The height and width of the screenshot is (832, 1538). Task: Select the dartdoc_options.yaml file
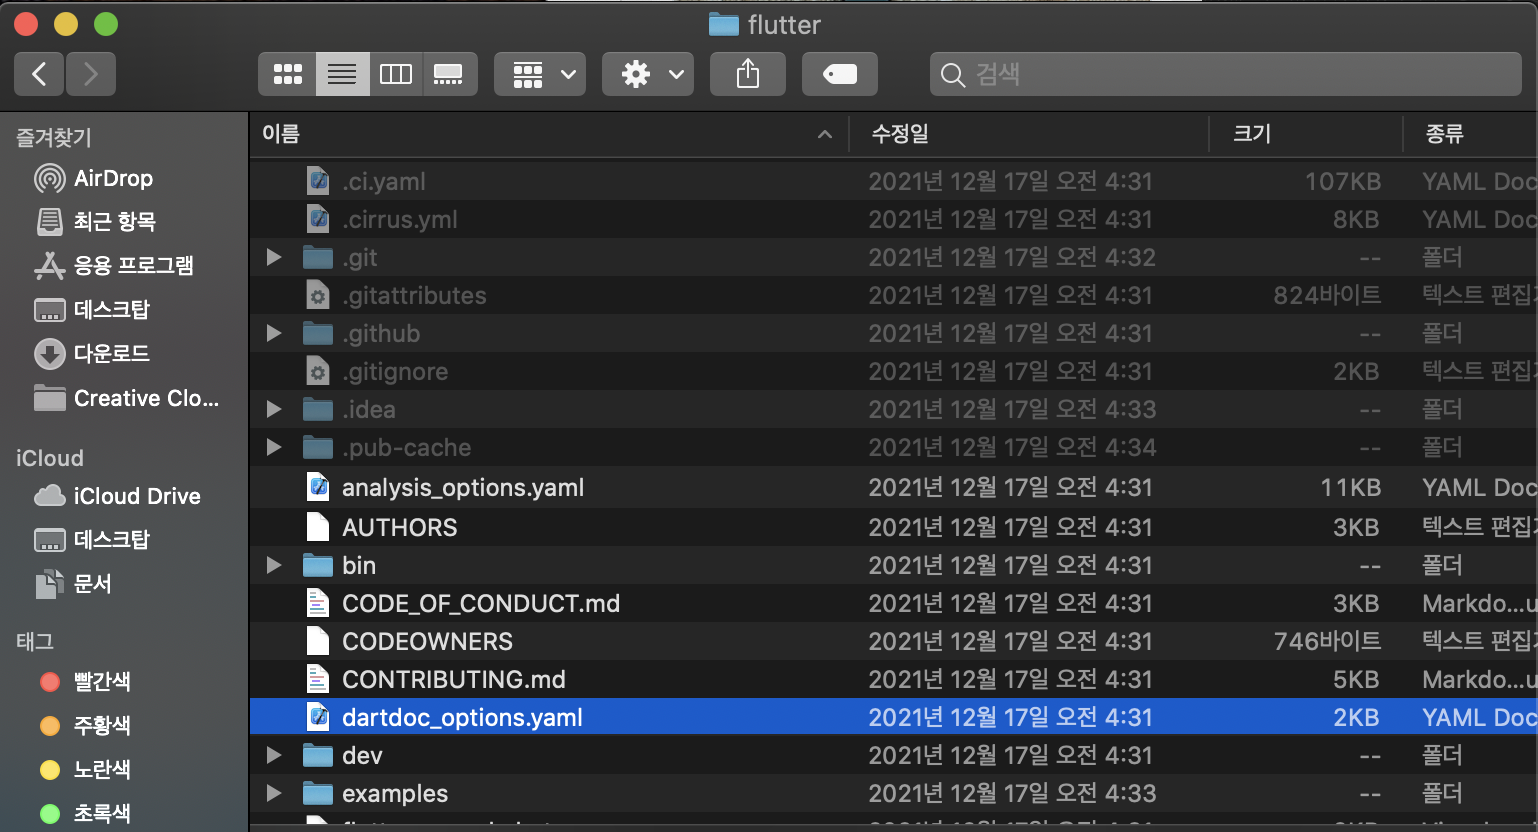click(894, 717)
